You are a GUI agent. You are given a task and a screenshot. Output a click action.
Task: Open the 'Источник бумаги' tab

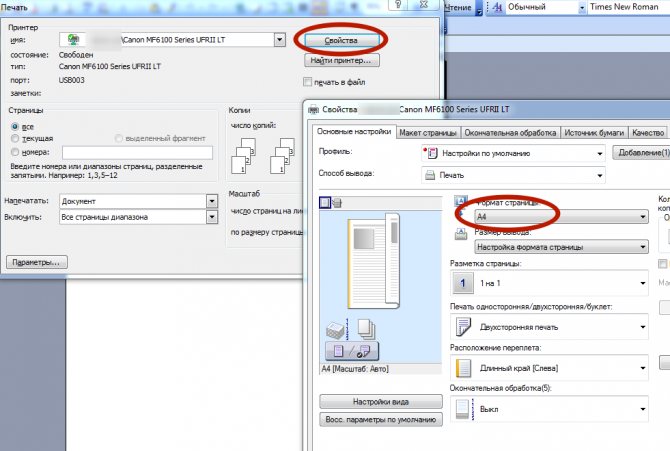pos(593,132)
